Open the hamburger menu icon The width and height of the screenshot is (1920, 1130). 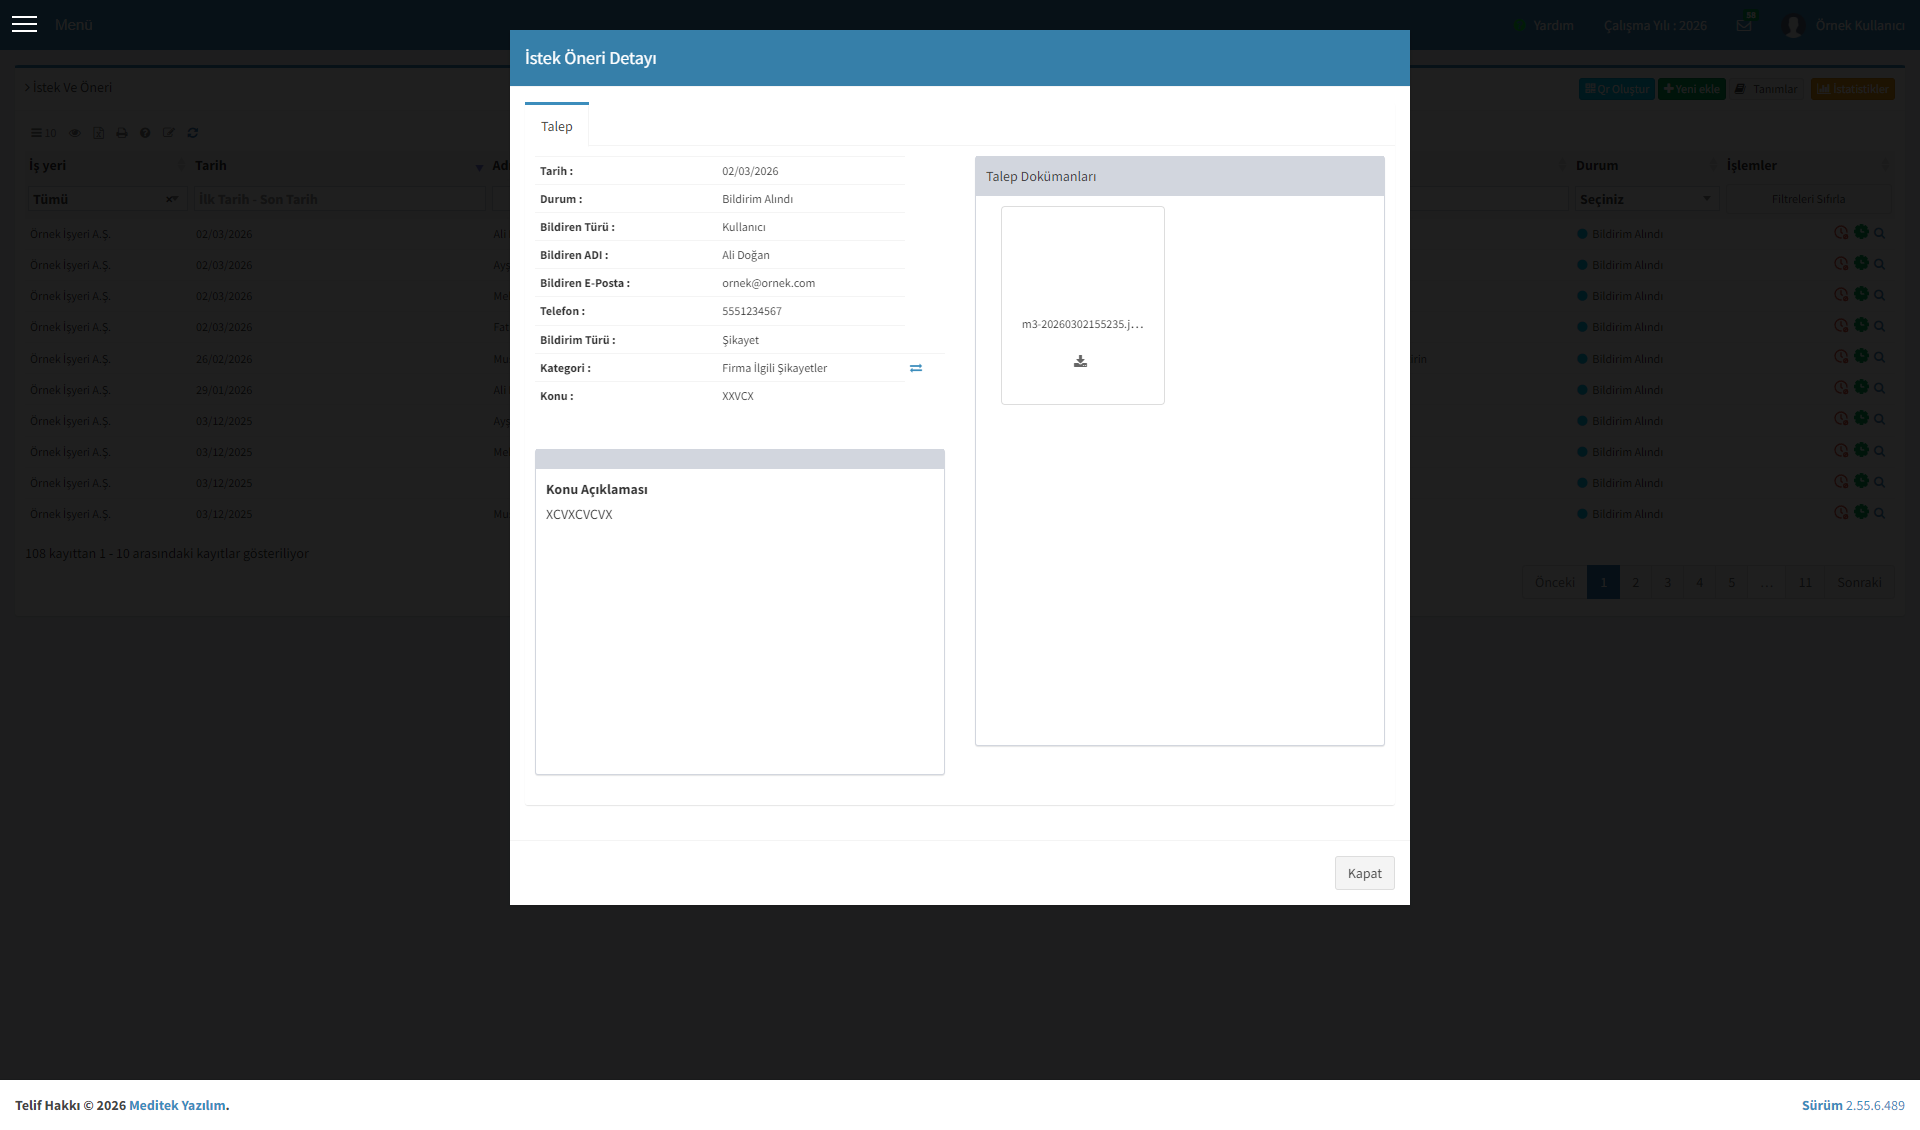point(25,24)
